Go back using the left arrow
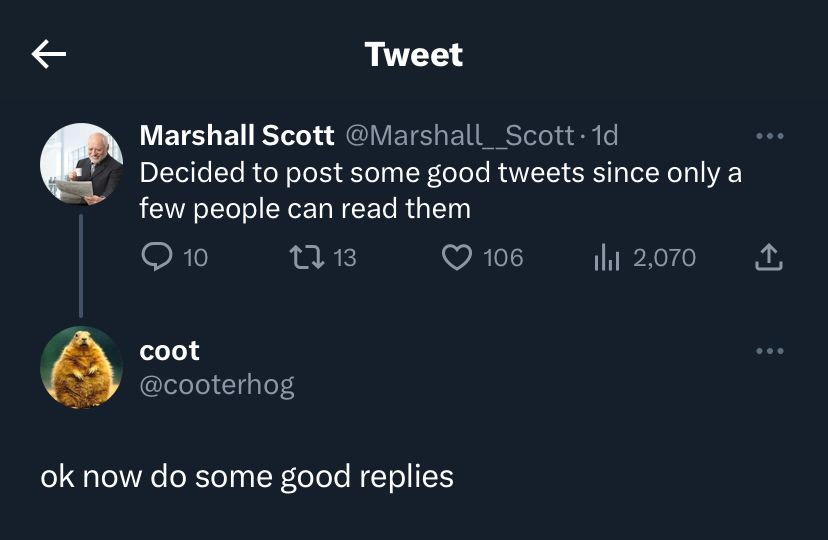Screen dimensions: 828x540 [48, 54]
